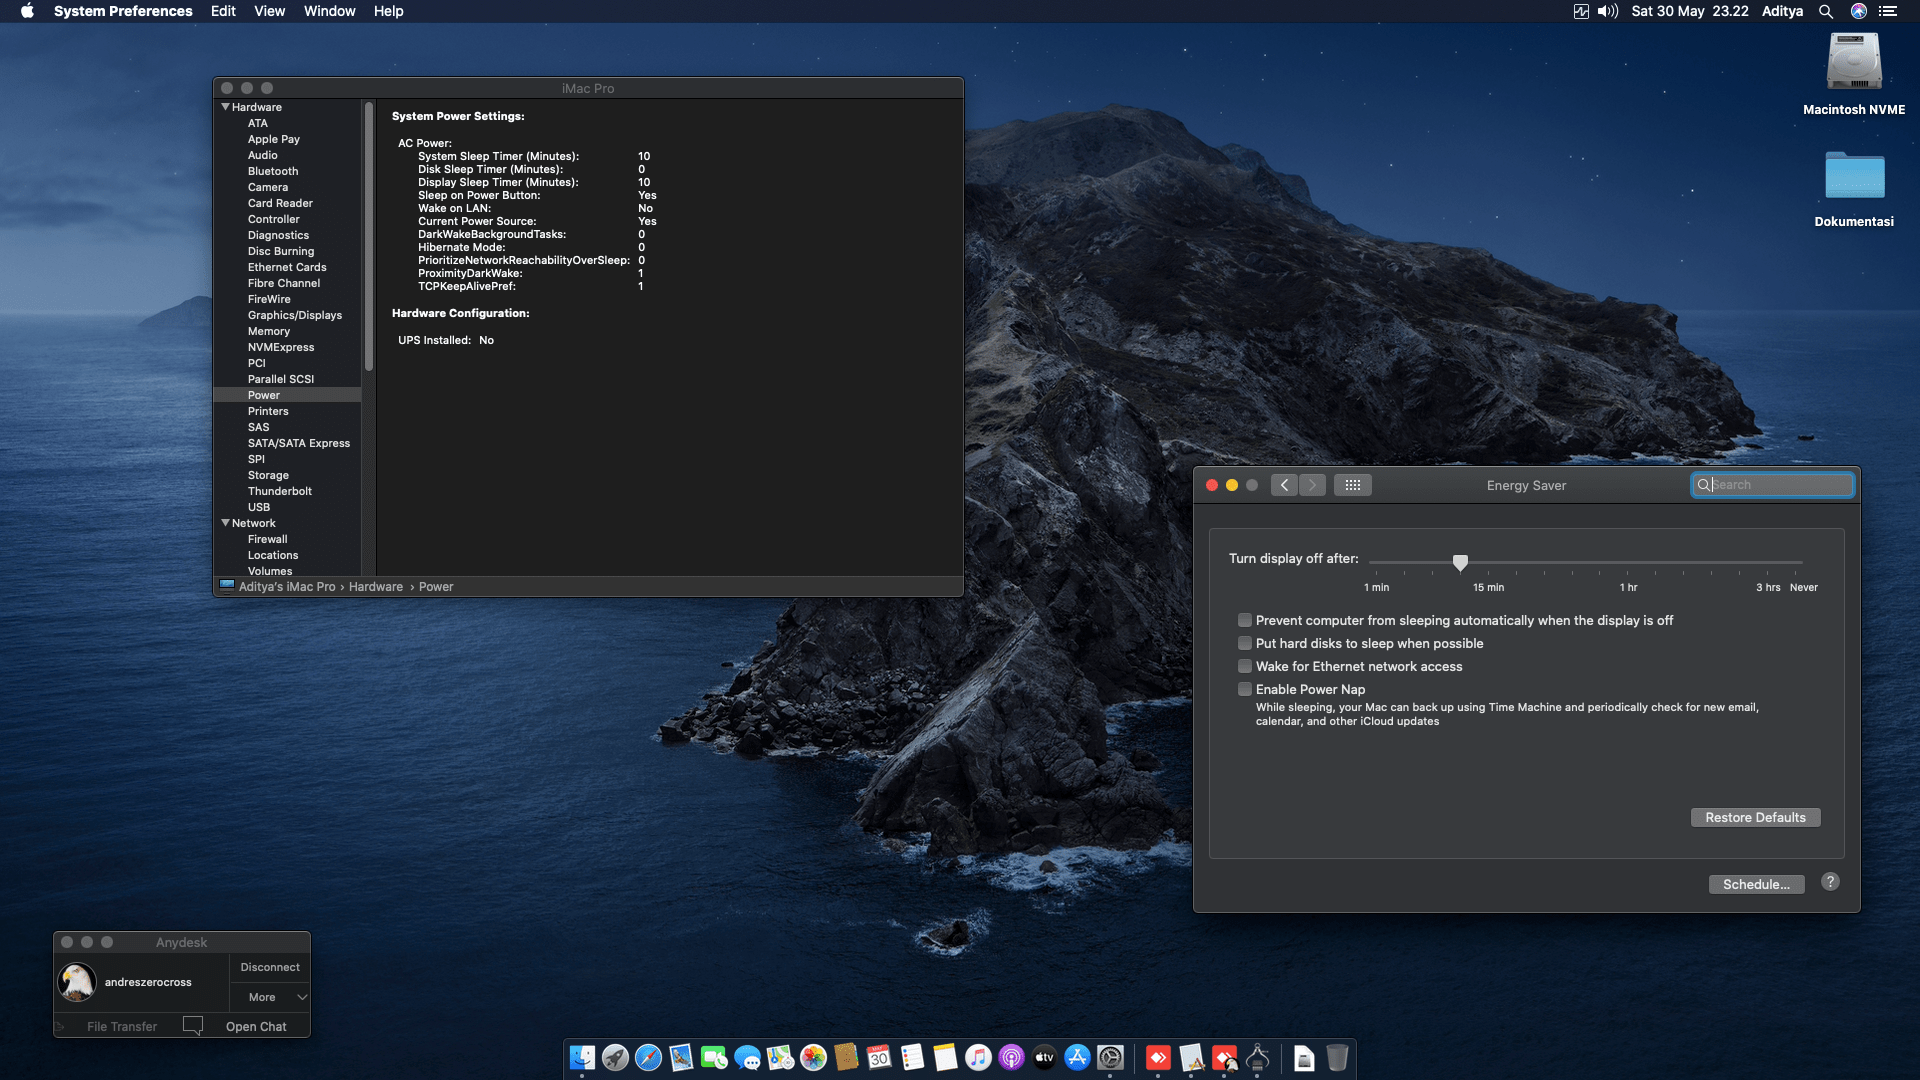1920x1080 pixels.
Task: Launch Photos app from dock
Action: pos(813,1057)
